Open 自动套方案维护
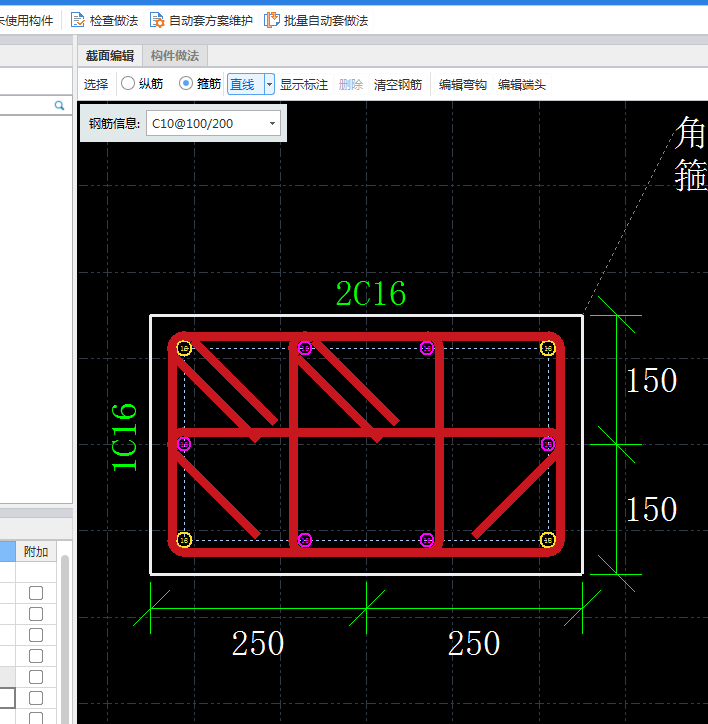The image size is (708, 724). point(202,21)
